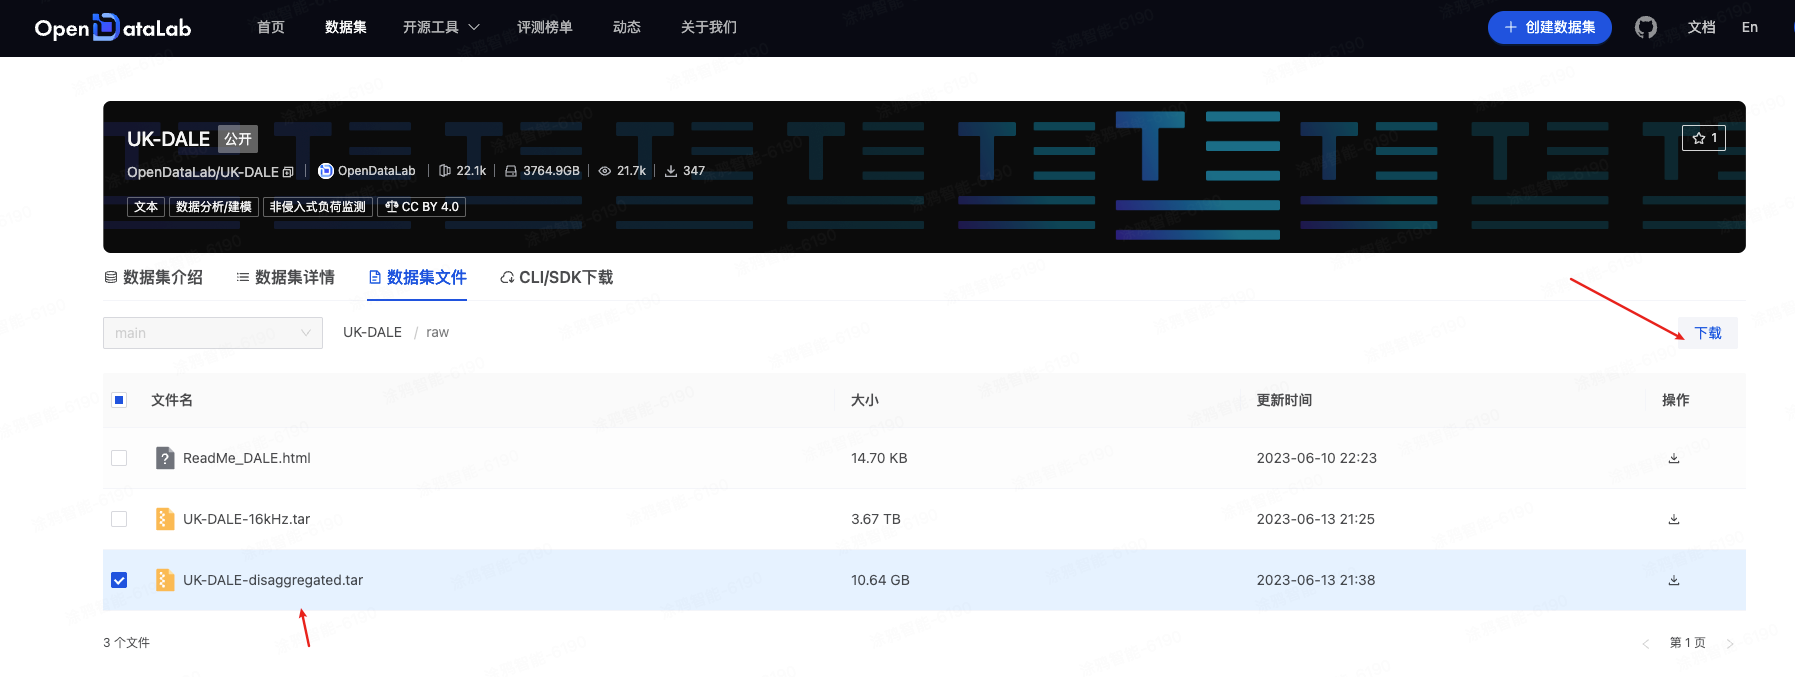Go to the previous page arrow

pyautogui.click(x=1645, y=643)
